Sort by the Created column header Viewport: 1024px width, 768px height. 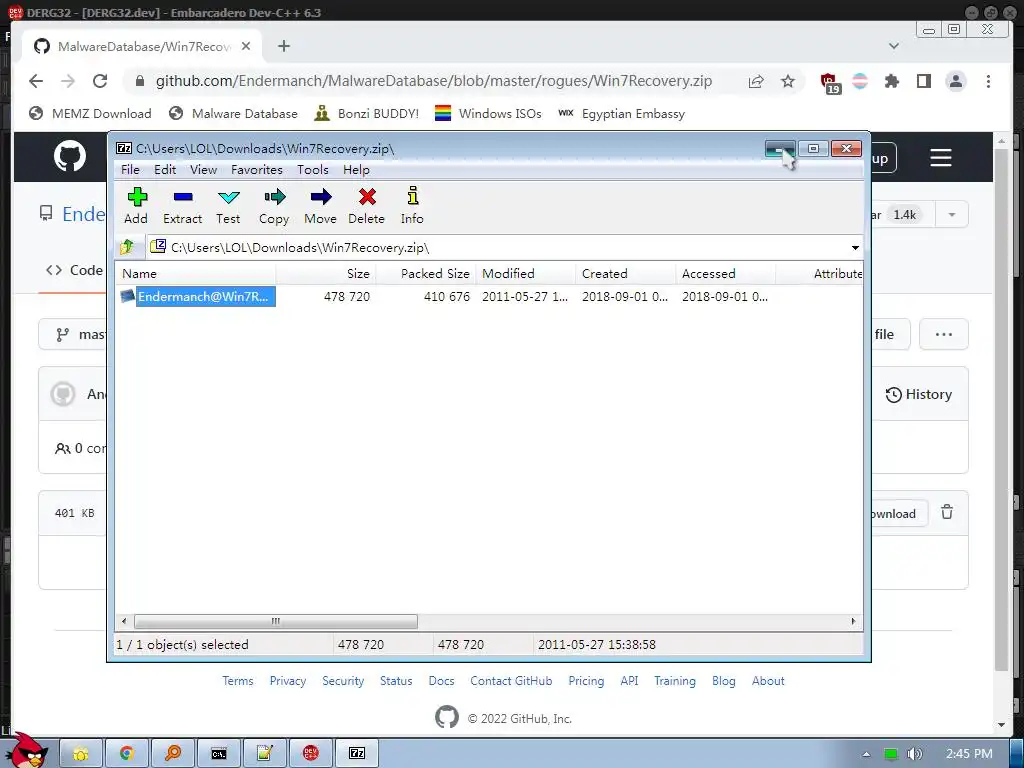click(x=626, y=274)
